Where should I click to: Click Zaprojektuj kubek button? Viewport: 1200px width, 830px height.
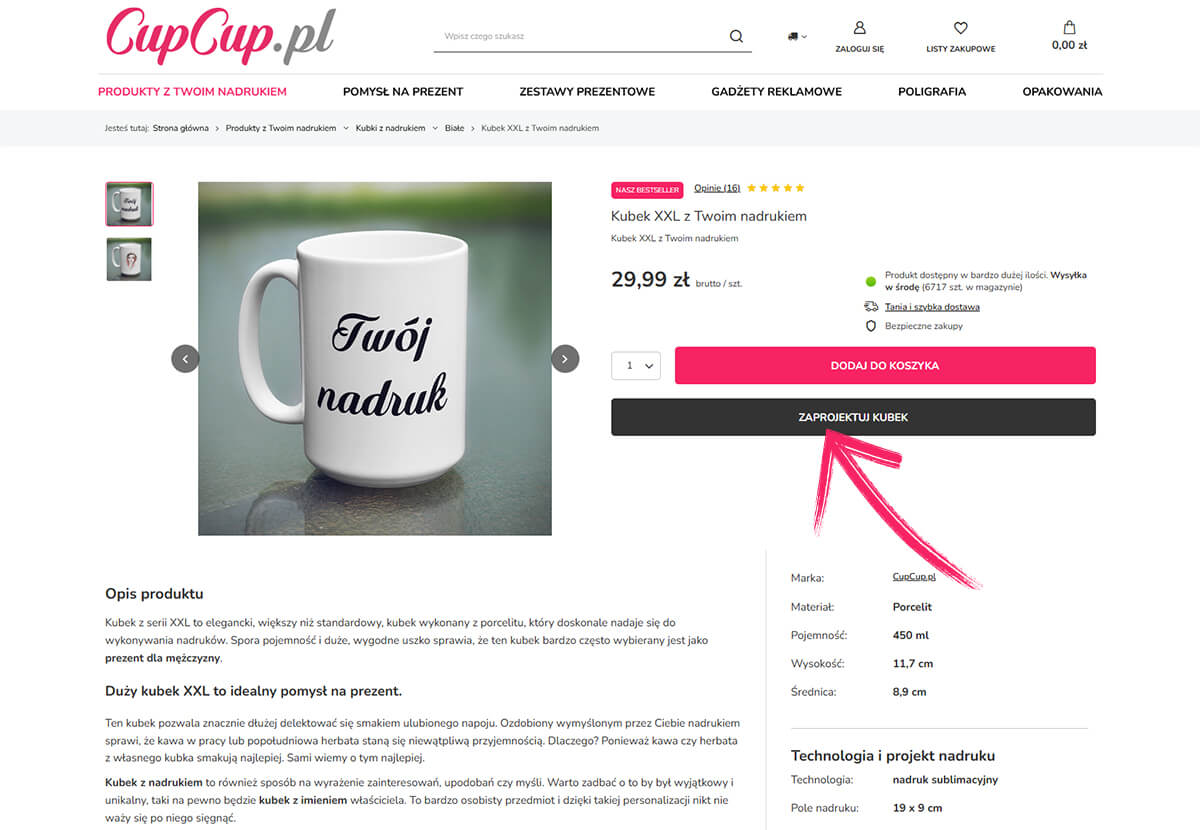[x=853, y=417]
